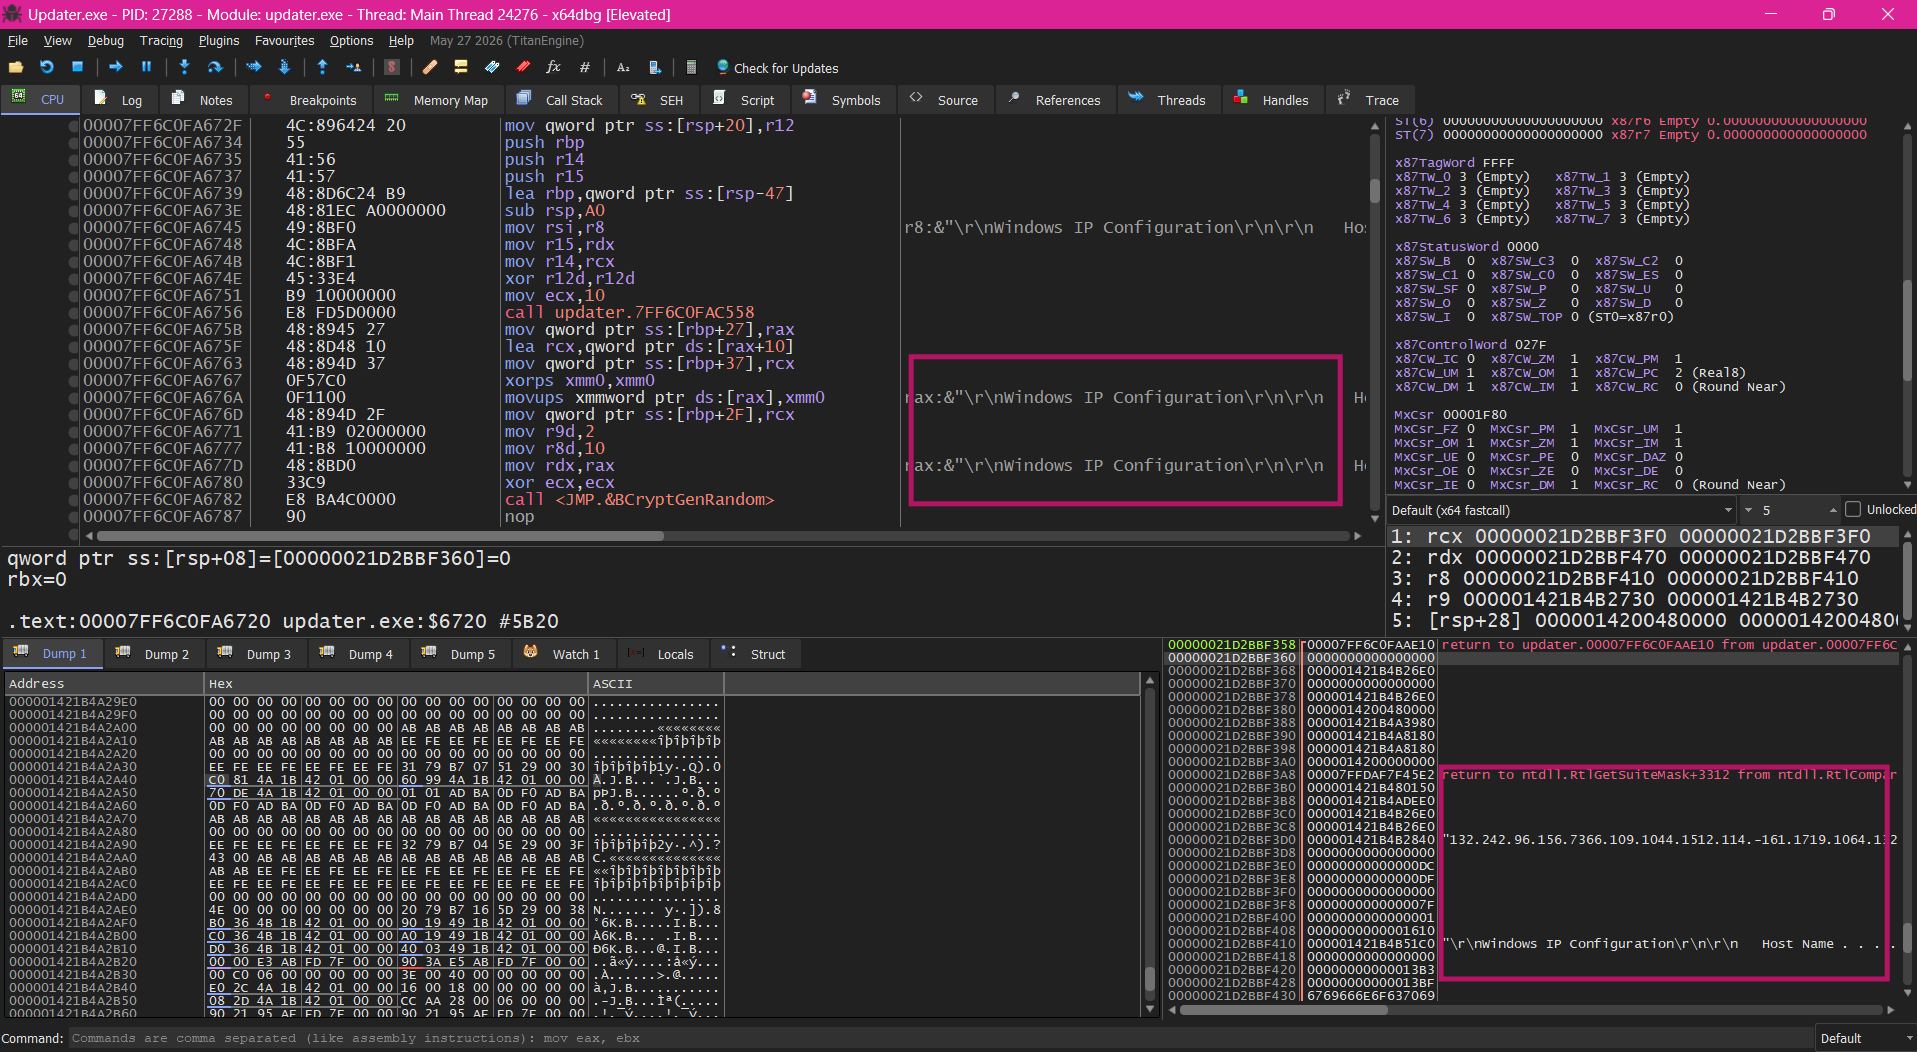The height and width of the screenshot is (1052, 1917).
Task: Click the stack panel horizontal scrollbar thumb
Action: pos(1284,1010)
